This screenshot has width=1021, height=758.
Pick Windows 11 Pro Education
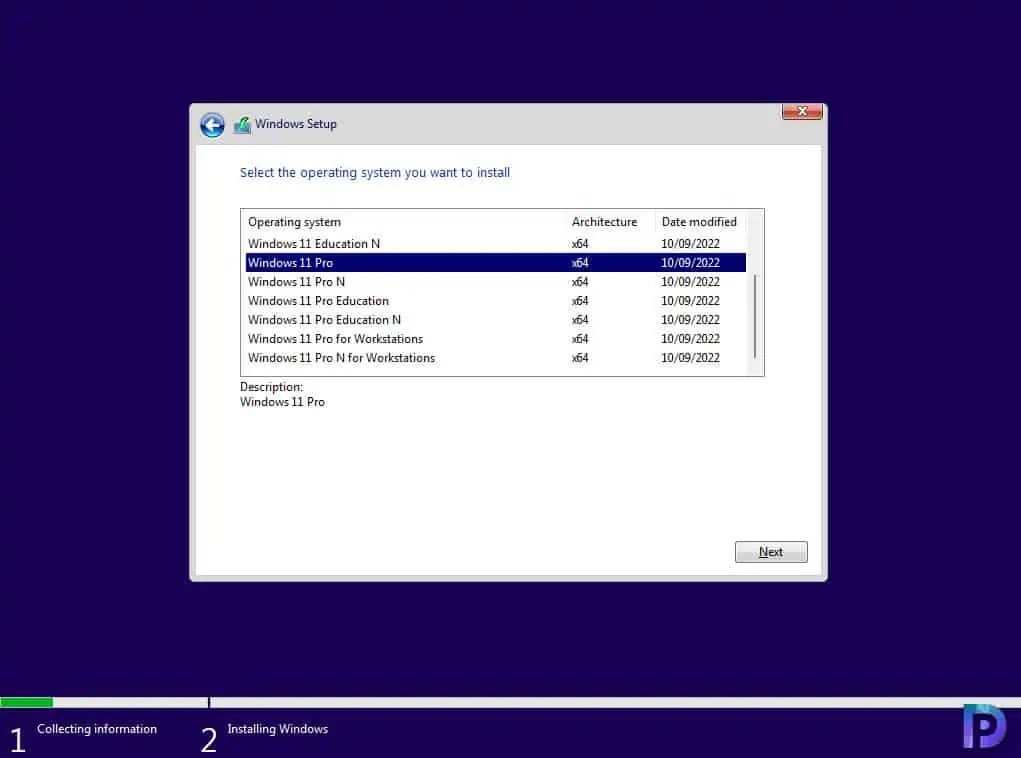[496, 301]
